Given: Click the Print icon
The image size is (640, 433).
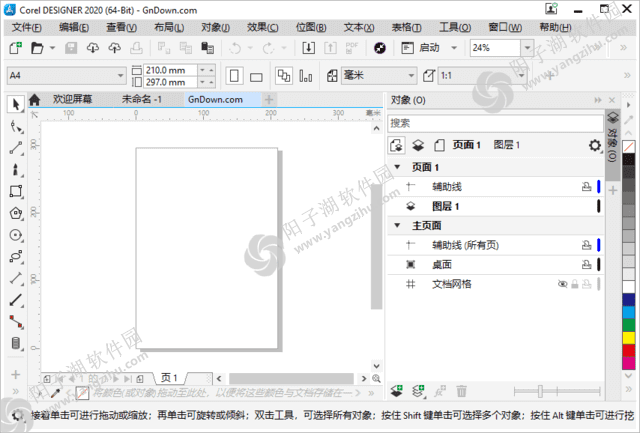Looking at the screenshot, I should (136, 48).
